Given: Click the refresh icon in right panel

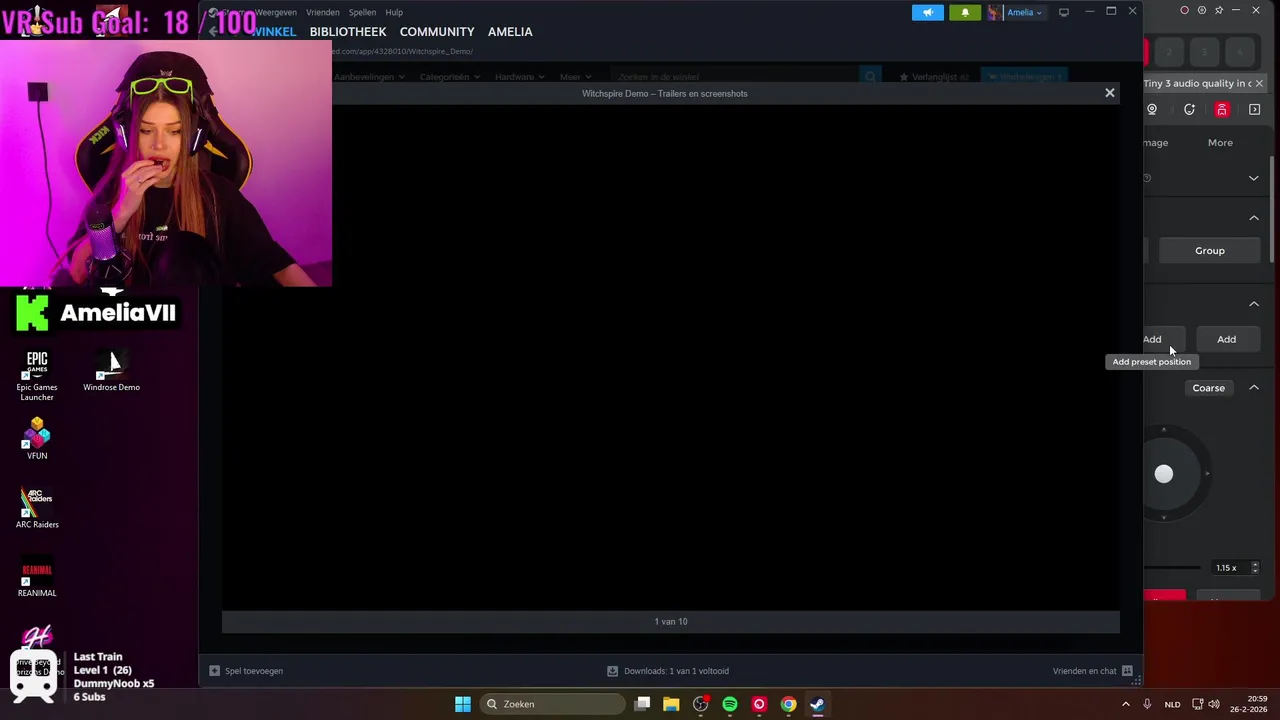Looking at the screenshot, I should 1189,110.
